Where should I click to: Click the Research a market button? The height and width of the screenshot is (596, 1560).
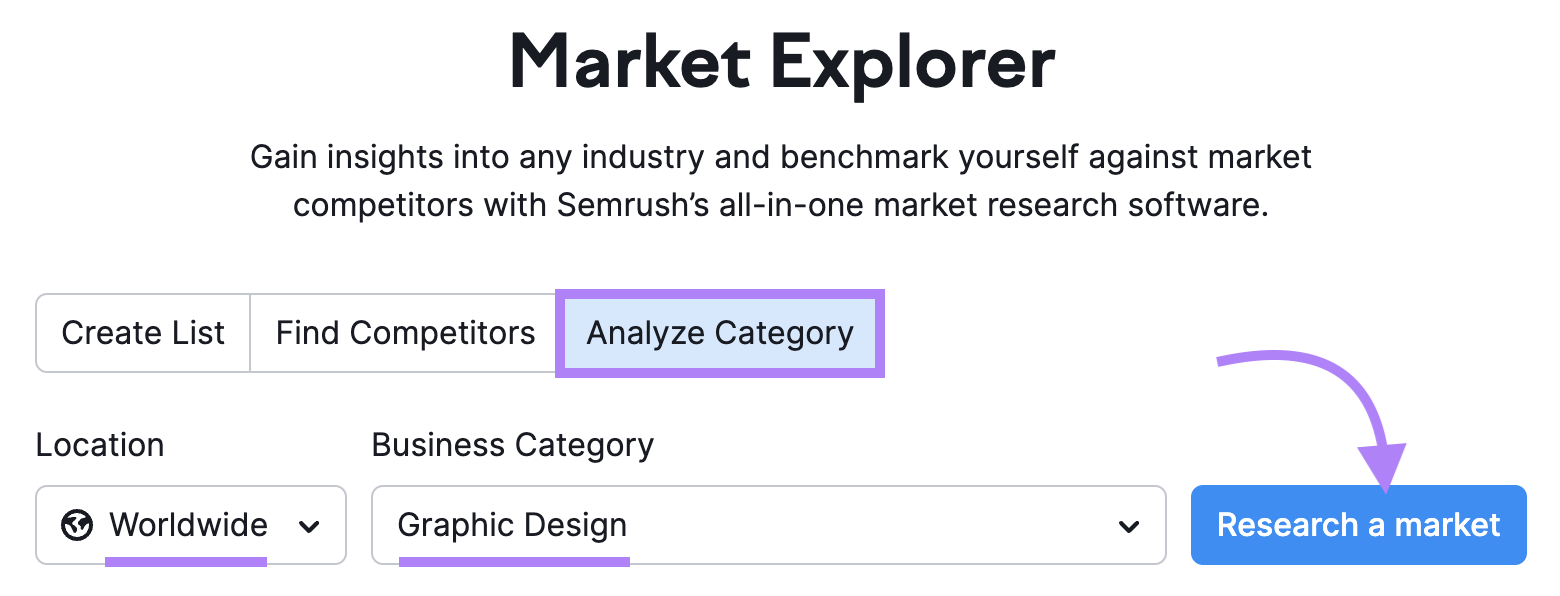1358,524
